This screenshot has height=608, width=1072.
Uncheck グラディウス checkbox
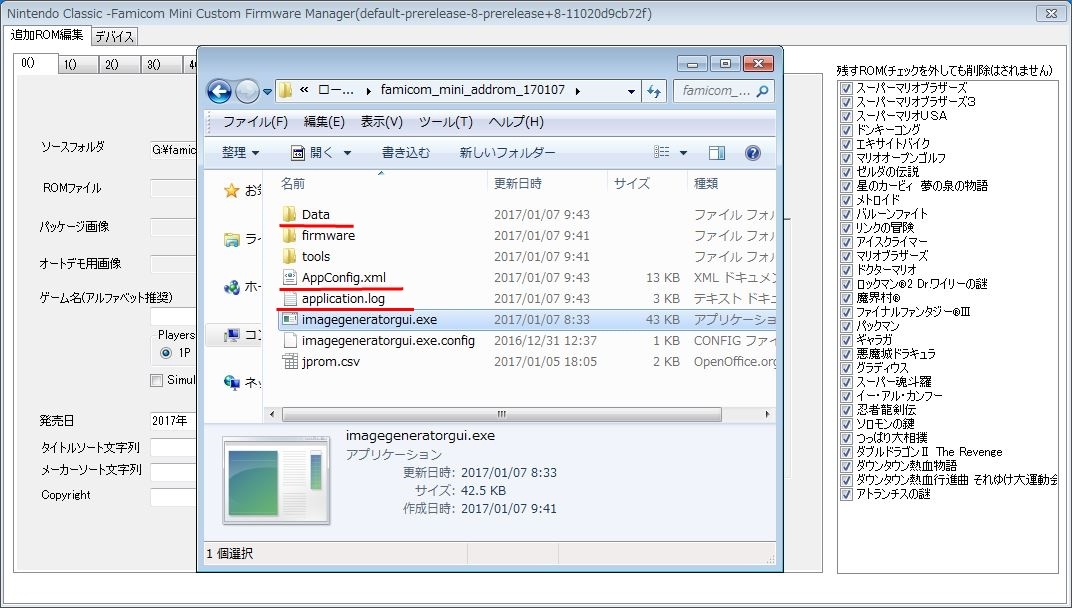(x=846, y=368)
